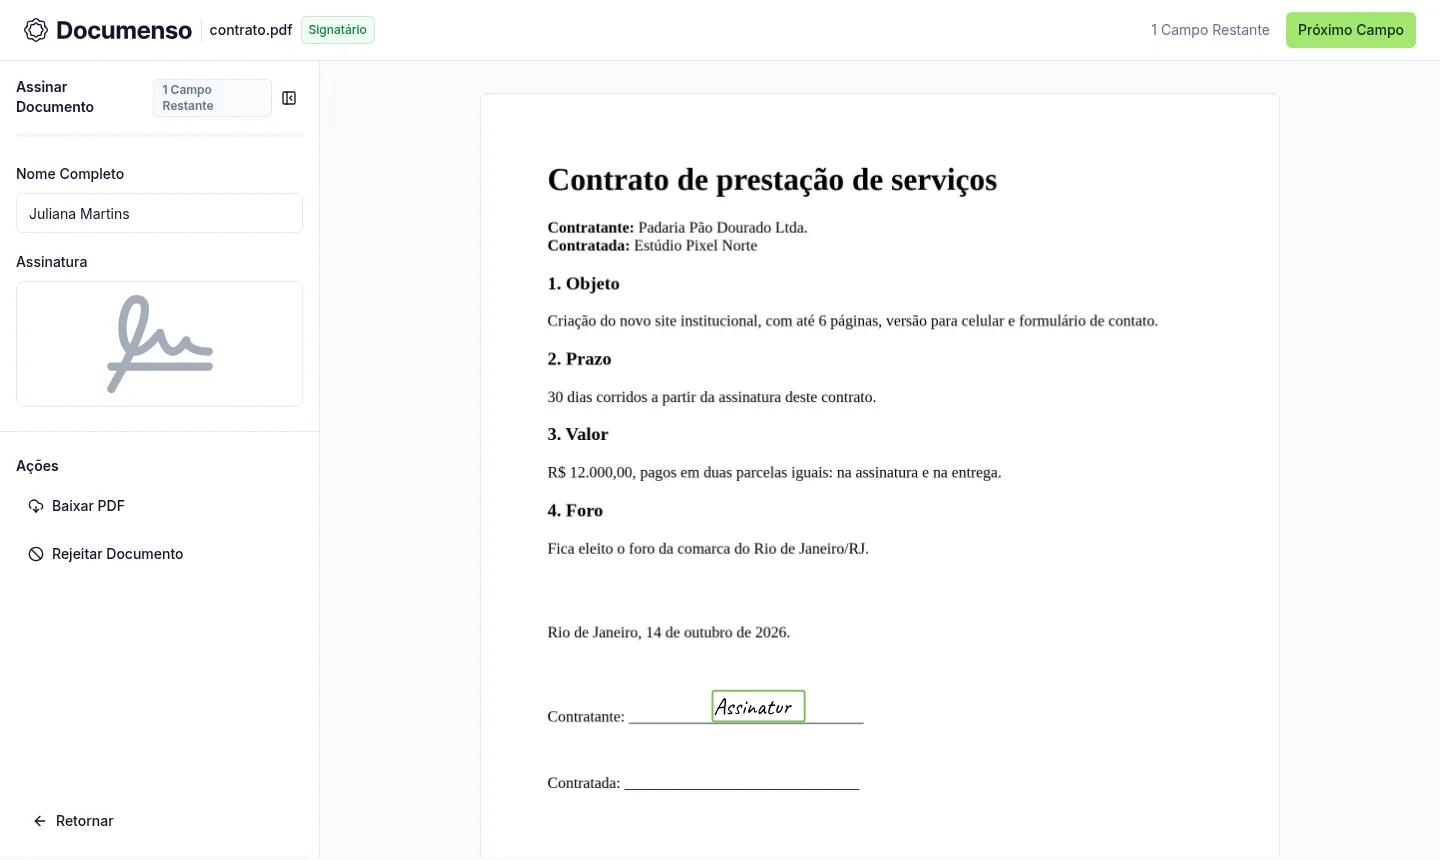This screenshot has height=860, width=1440.
Task: Click the R$ 12.000,00 payment line
Action: pyautogui.click(x=774, y=472)
